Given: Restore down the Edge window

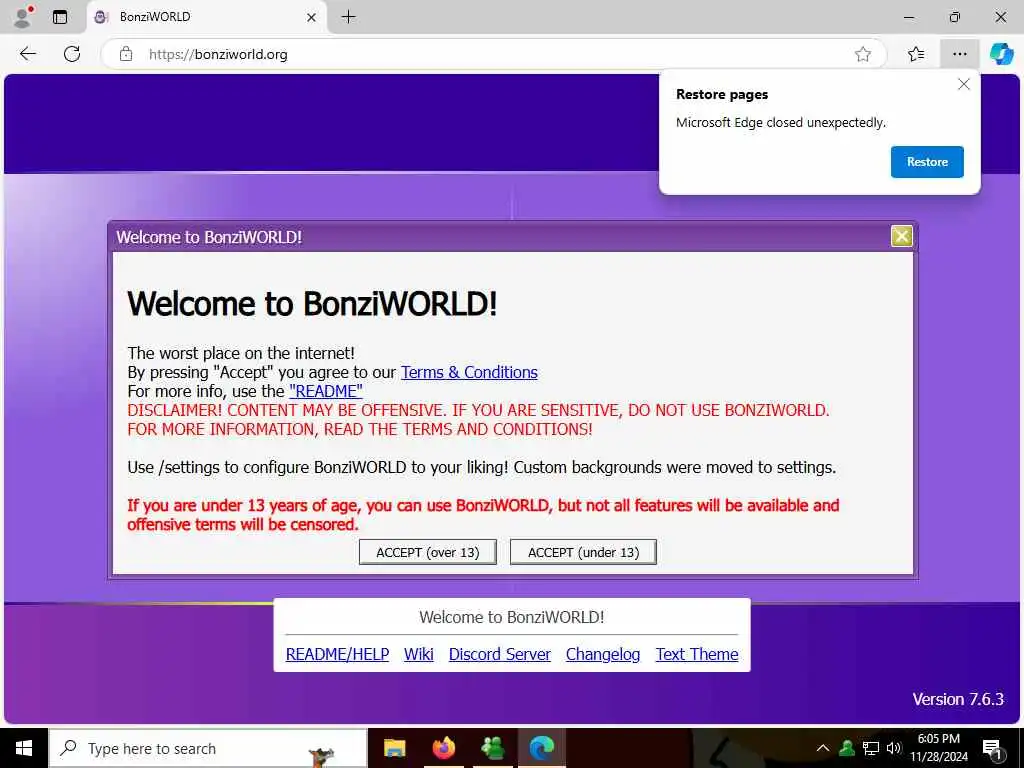Looking at the screenshot, I should point(955,17).
